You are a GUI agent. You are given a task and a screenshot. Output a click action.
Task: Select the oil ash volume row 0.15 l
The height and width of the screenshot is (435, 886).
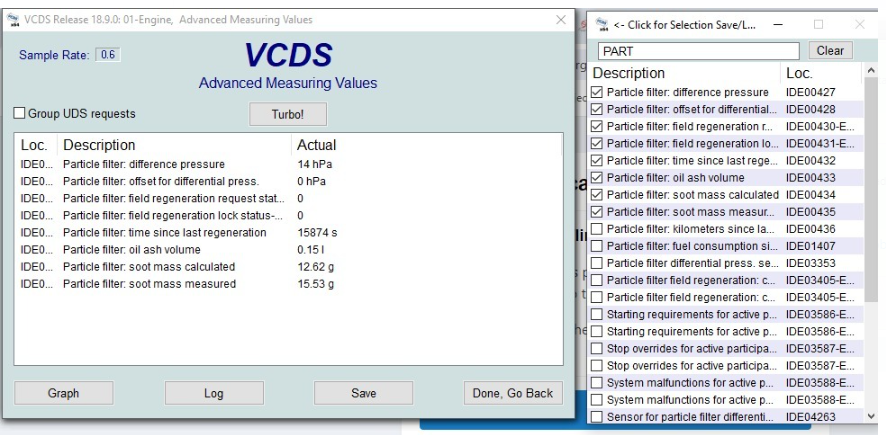pos(288,250)
